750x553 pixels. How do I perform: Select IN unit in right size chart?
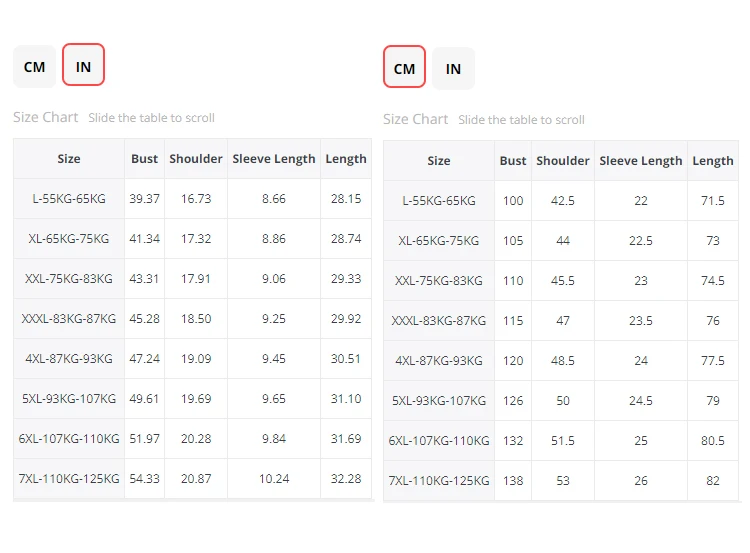pyautogui.click(x=453, y=68)
